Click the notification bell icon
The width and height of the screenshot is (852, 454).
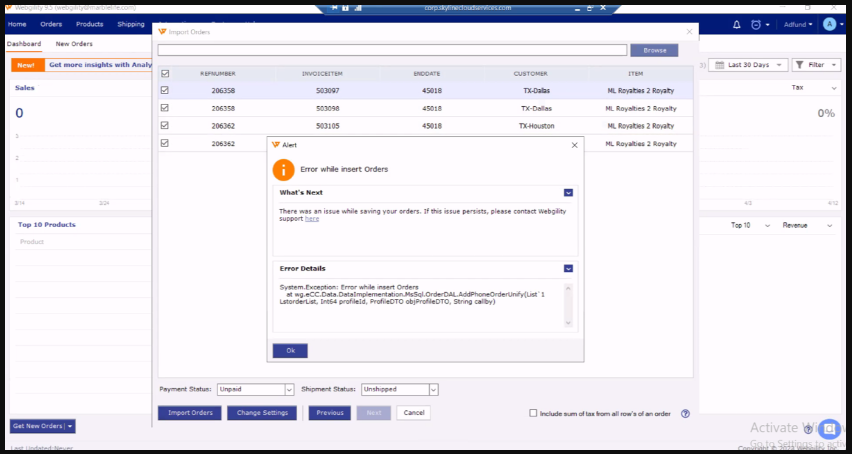point(737,24)
